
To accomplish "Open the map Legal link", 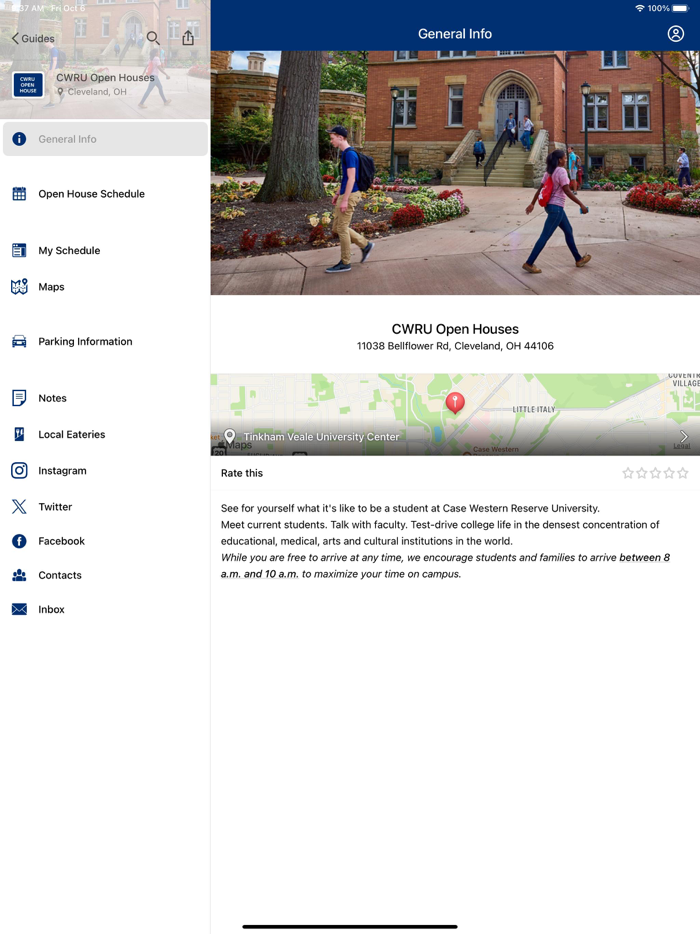I will coord(682,446).
